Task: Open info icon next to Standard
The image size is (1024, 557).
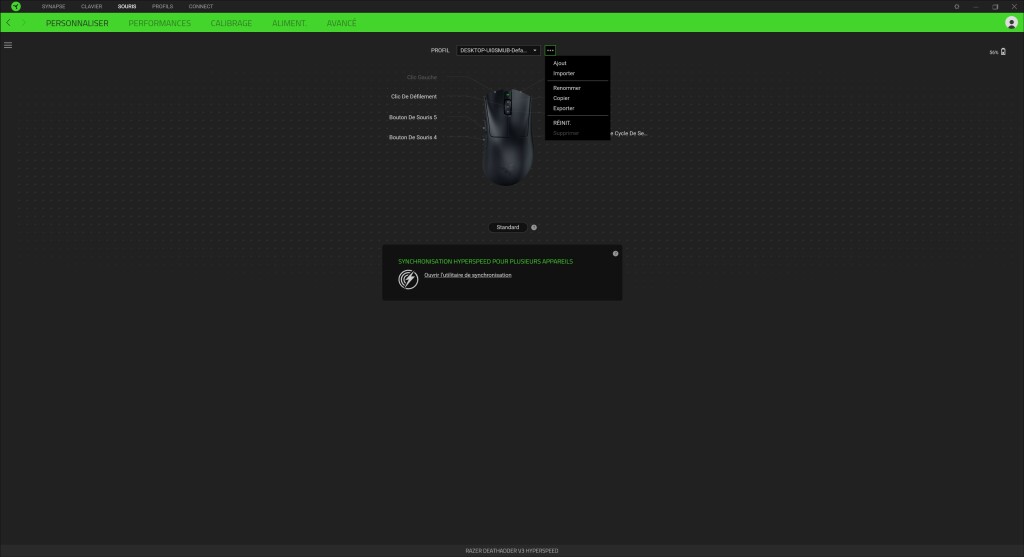Action: 534,227
